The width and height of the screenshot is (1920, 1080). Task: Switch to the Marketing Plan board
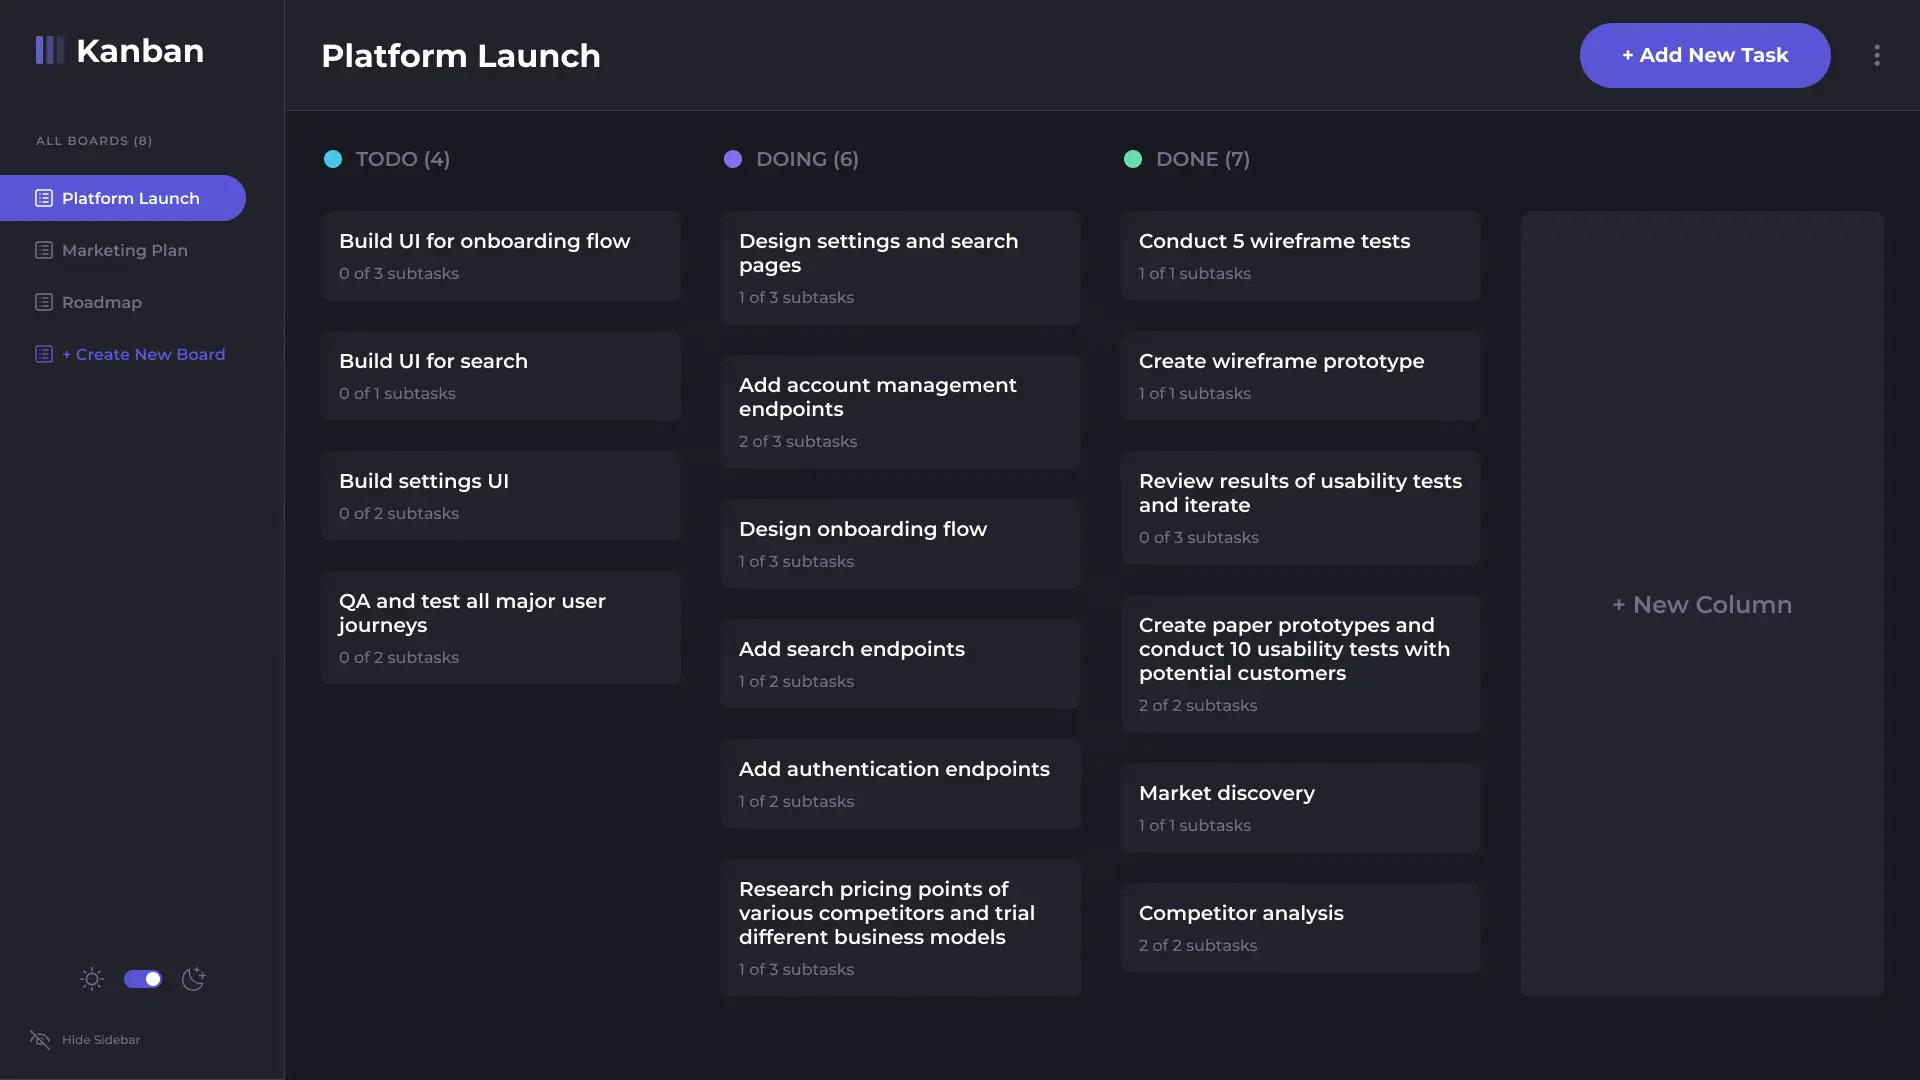point(124,250)
